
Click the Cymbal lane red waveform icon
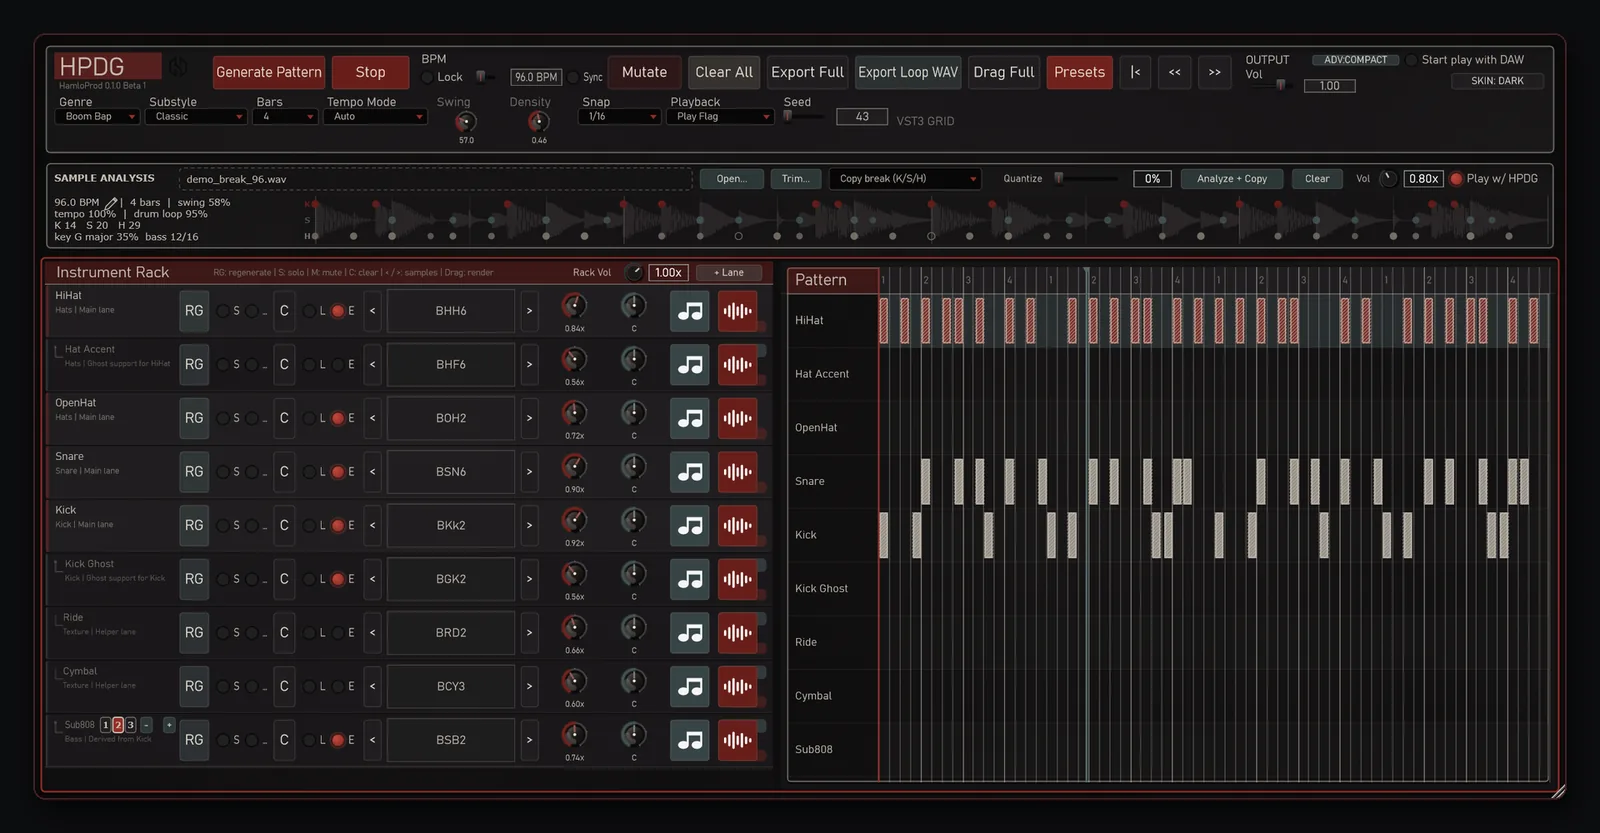737,686
